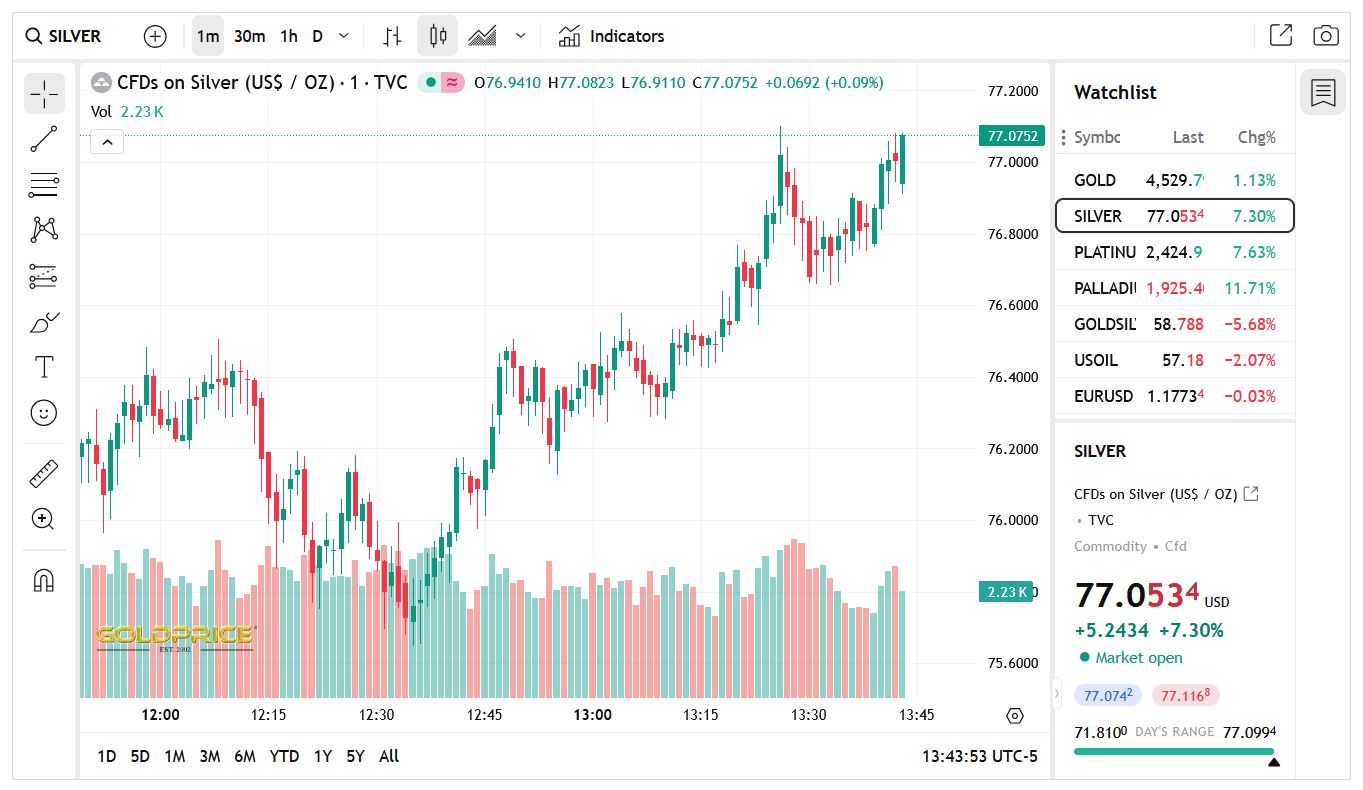Viewport: 1363px width, 790px height.
Task: Take a chart snapshot with camera icon
Action: (x=1326, y=36)
